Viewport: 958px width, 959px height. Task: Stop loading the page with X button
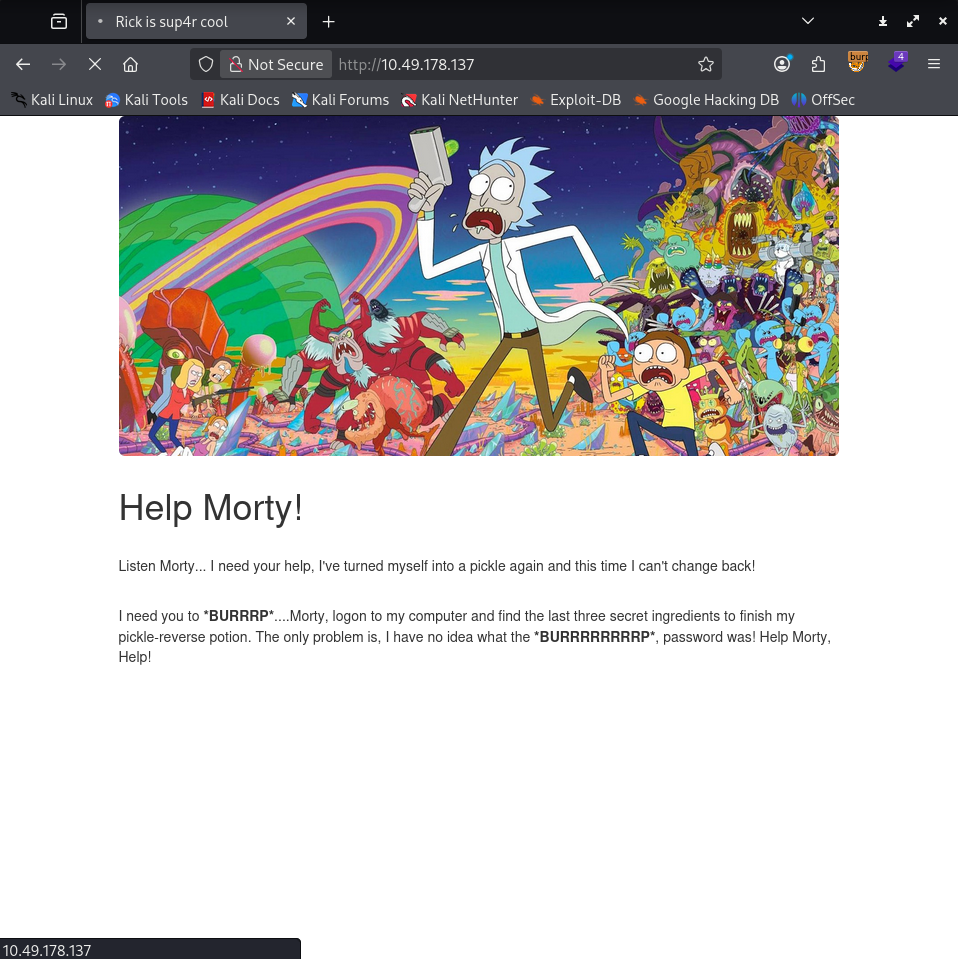point(95,64)
